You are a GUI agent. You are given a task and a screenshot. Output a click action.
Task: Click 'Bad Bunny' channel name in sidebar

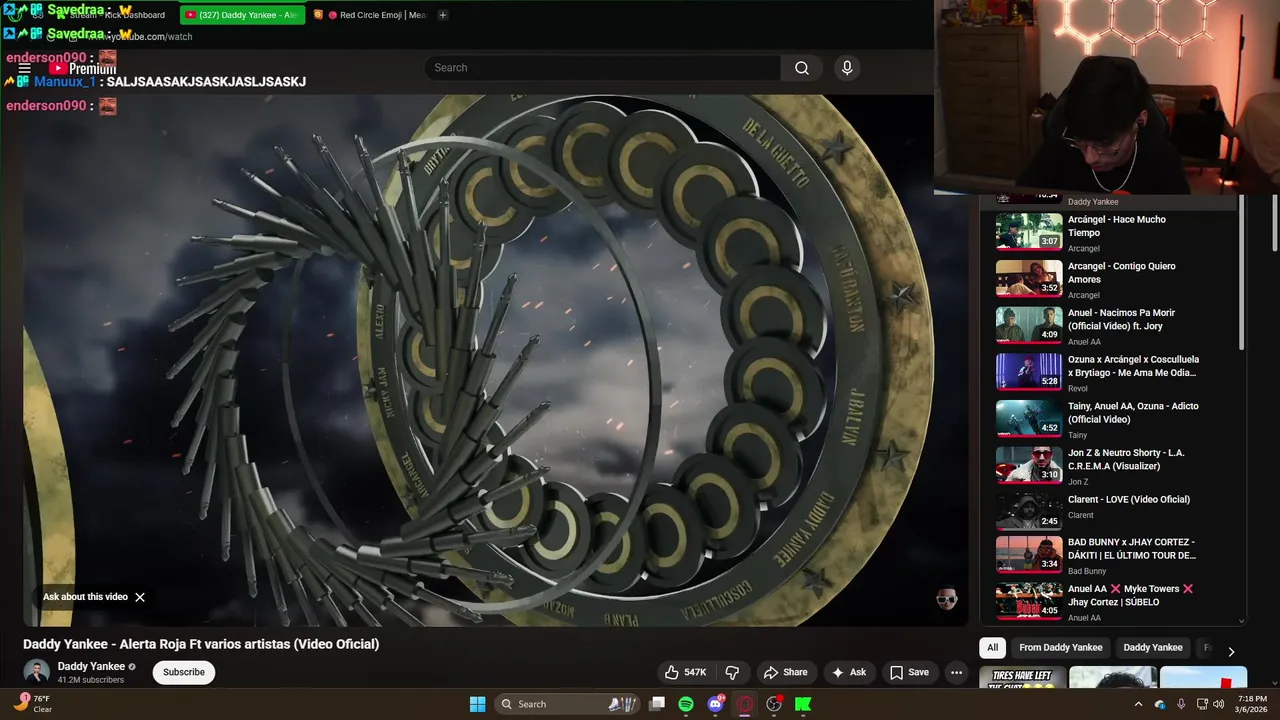coord(1087,571)
